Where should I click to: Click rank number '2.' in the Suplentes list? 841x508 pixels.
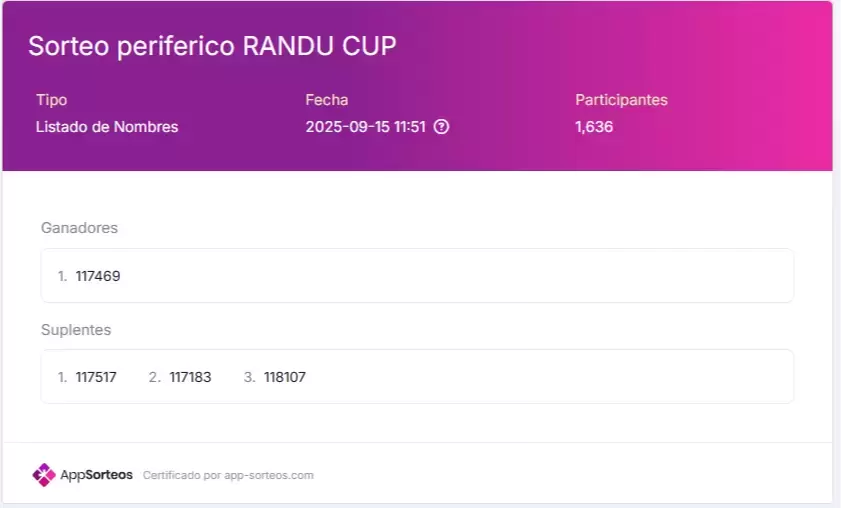(x=154, y=377)
